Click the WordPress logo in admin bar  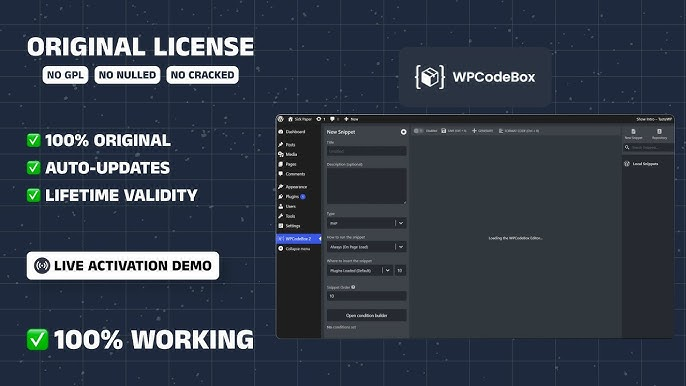click(x=281, y=119)
